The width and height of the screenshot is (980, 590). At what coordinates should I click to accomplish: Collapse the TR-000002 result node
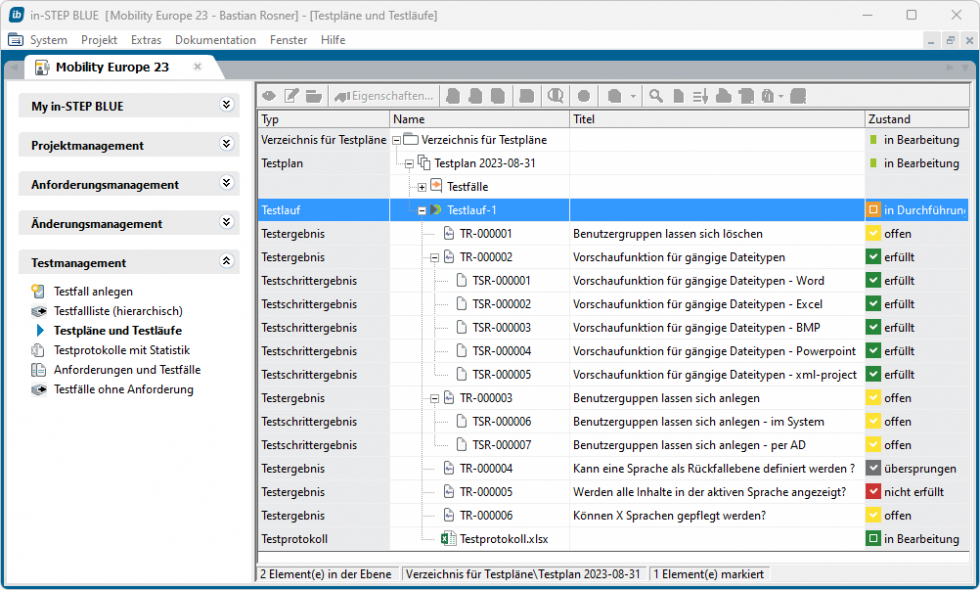point(436,257)
